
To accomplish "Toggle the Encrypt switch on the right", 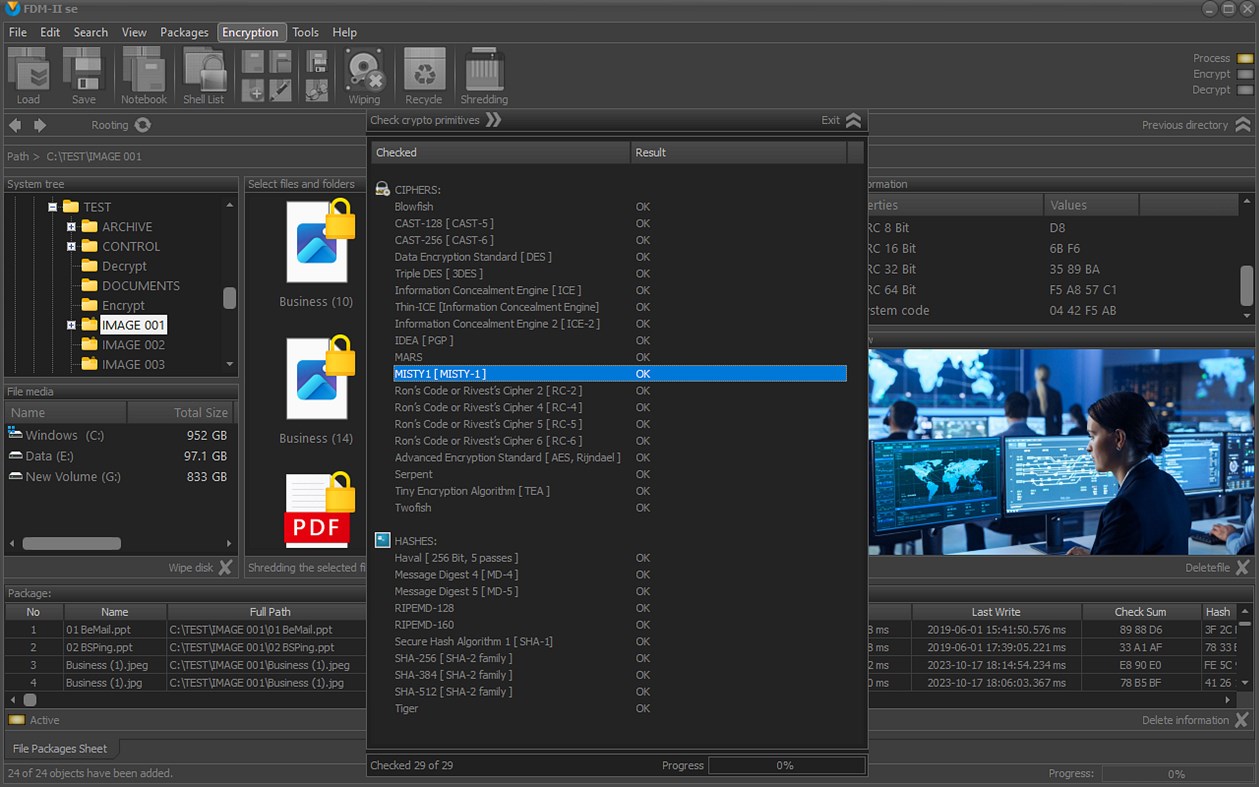I will [x=1244, y=73].
